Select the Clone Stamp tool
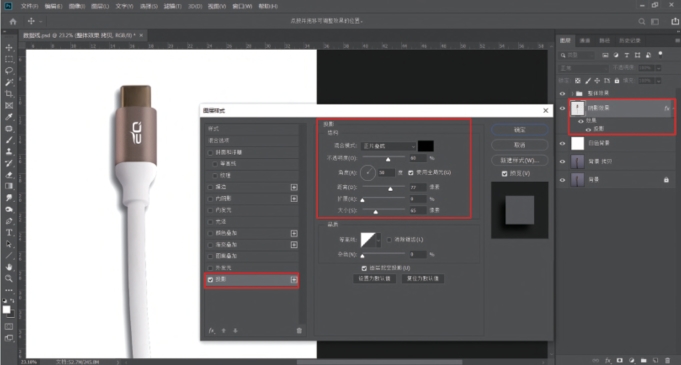The height and width of the screenshot is (365, 681). (x=9, y=152)
